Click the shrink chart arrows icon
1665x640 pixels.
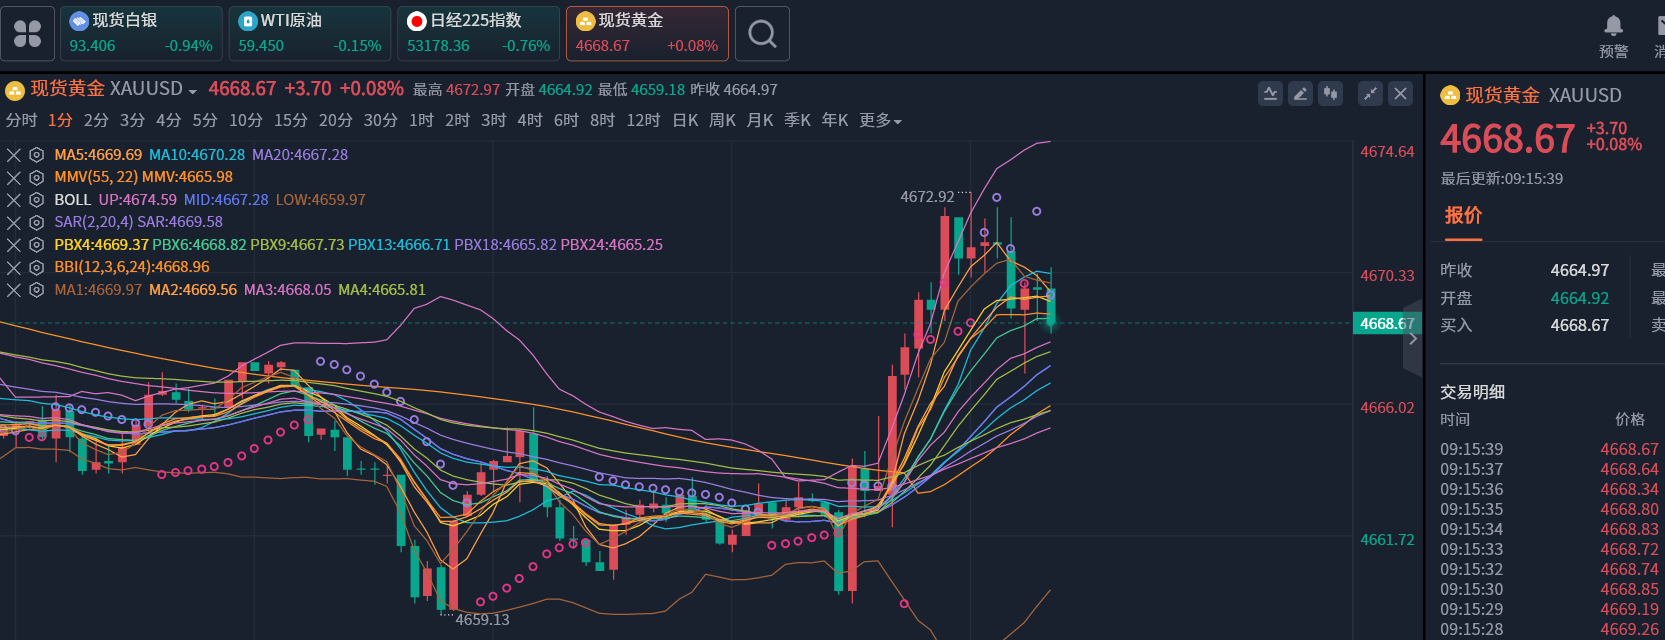tap(1370, 94)
